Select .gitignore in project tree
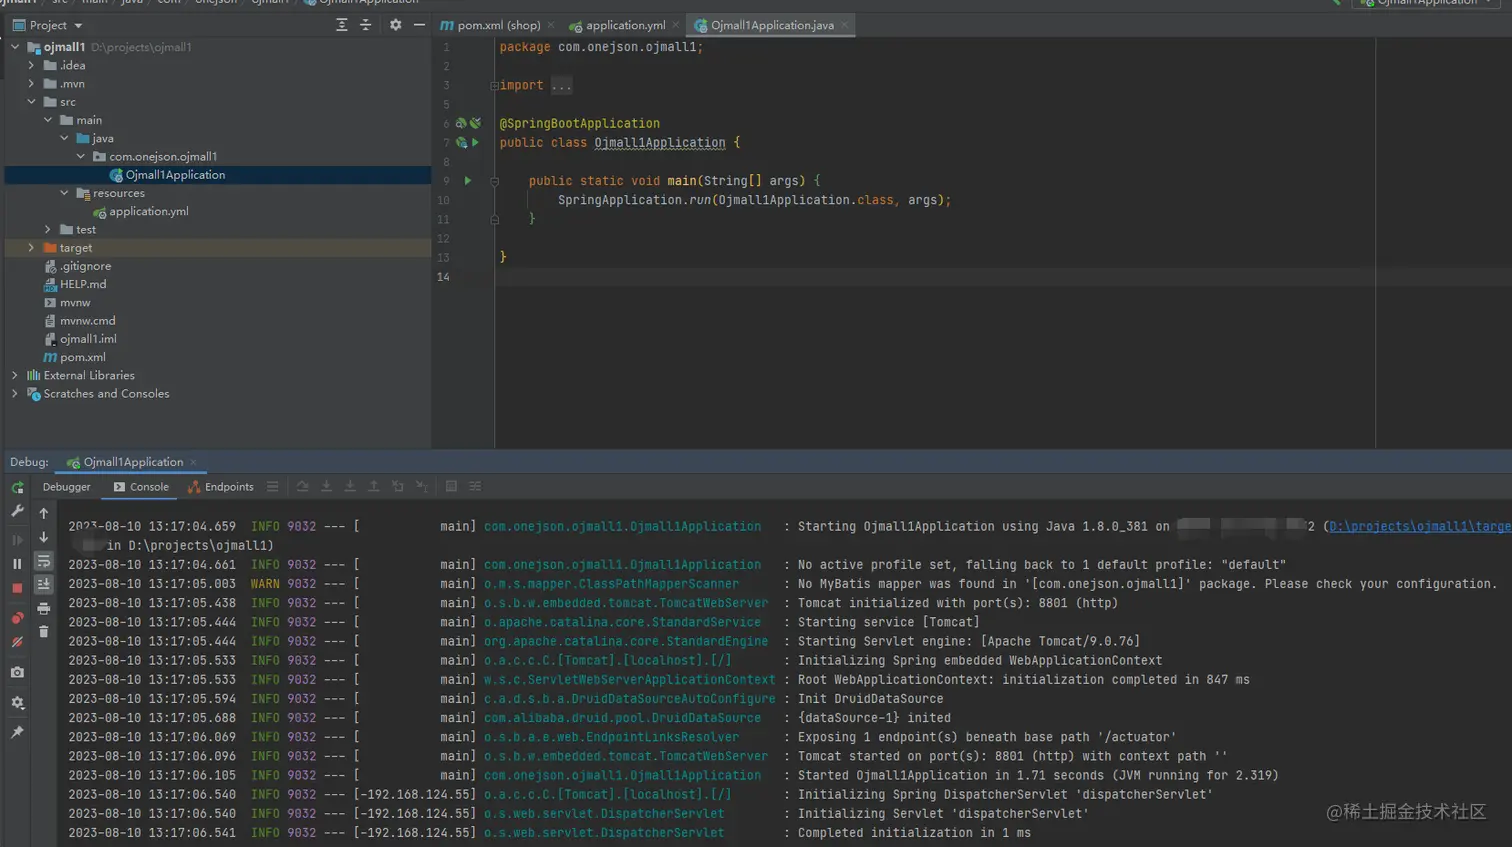 (x=85, y=266)
